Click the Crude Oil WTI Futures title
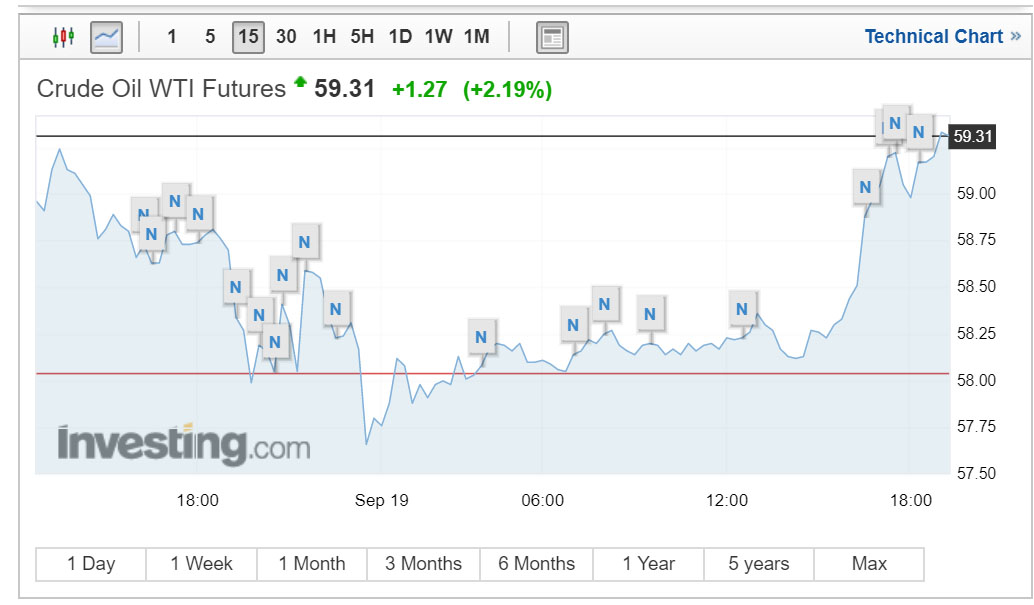Image resolution: width=1034 pixels, height=605 pixels. 161,89
